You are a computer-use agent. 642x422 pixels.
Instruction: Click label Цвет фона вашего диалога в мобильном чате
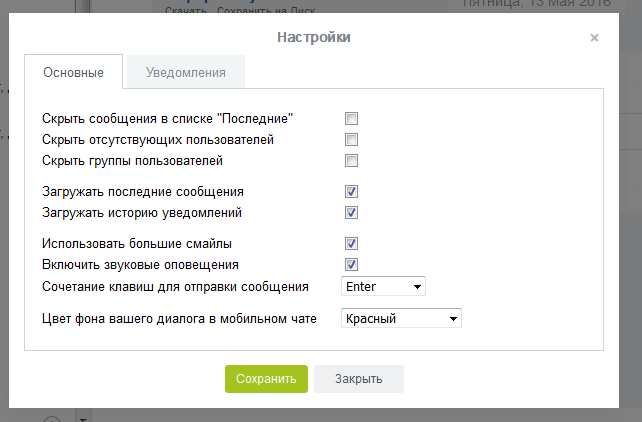pos(179,318)
